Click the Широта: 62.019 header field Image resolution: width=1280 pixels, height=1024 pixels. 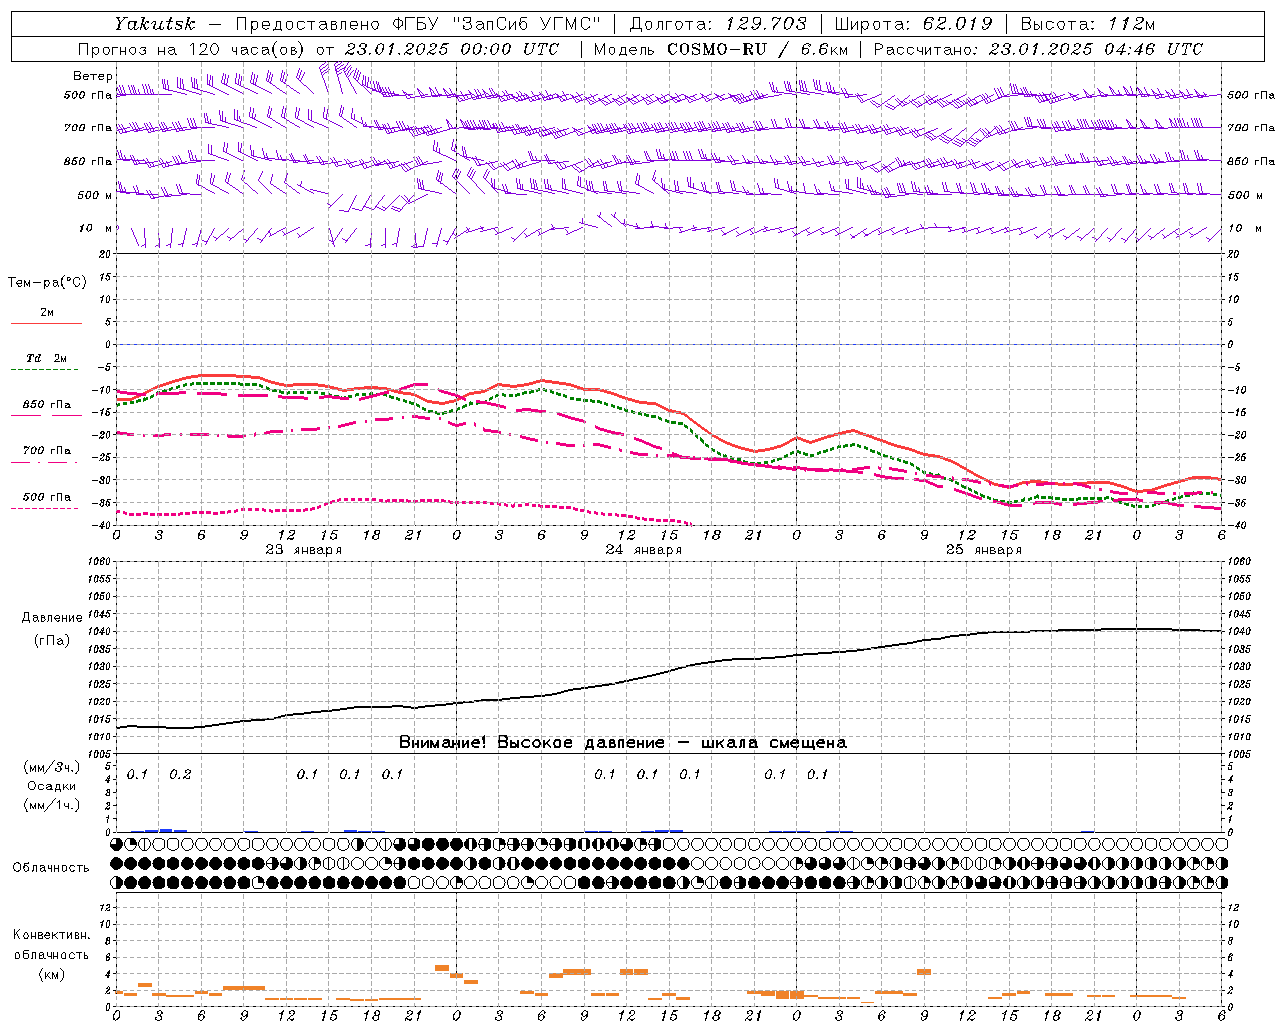(913, 24)
